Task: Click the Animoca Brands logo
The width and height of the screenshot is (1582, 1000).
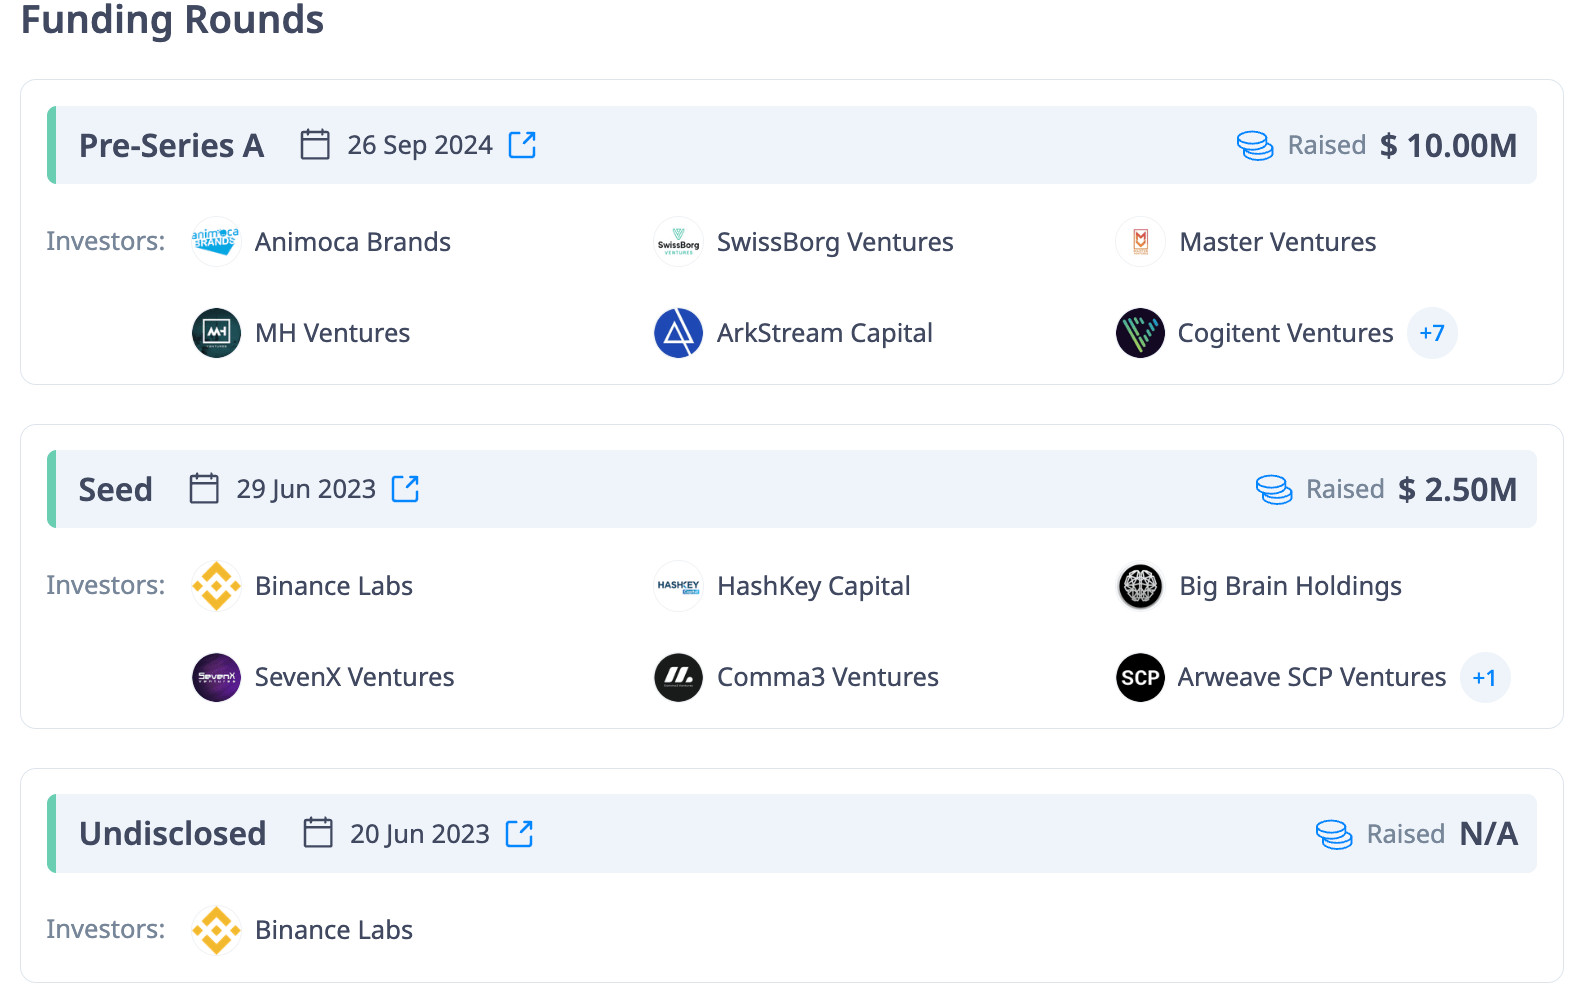Action: [x=216, y=242]
